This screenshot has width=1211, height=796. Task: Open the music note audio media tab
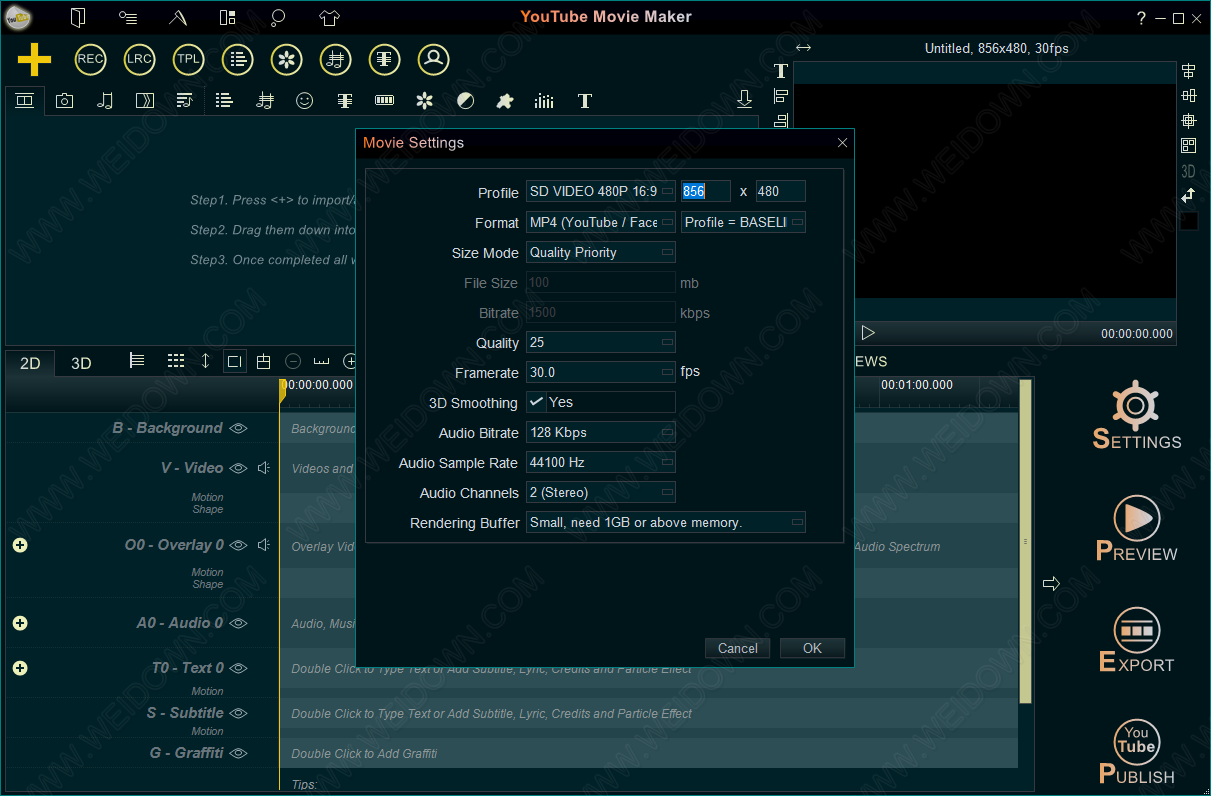pos(105,100)
